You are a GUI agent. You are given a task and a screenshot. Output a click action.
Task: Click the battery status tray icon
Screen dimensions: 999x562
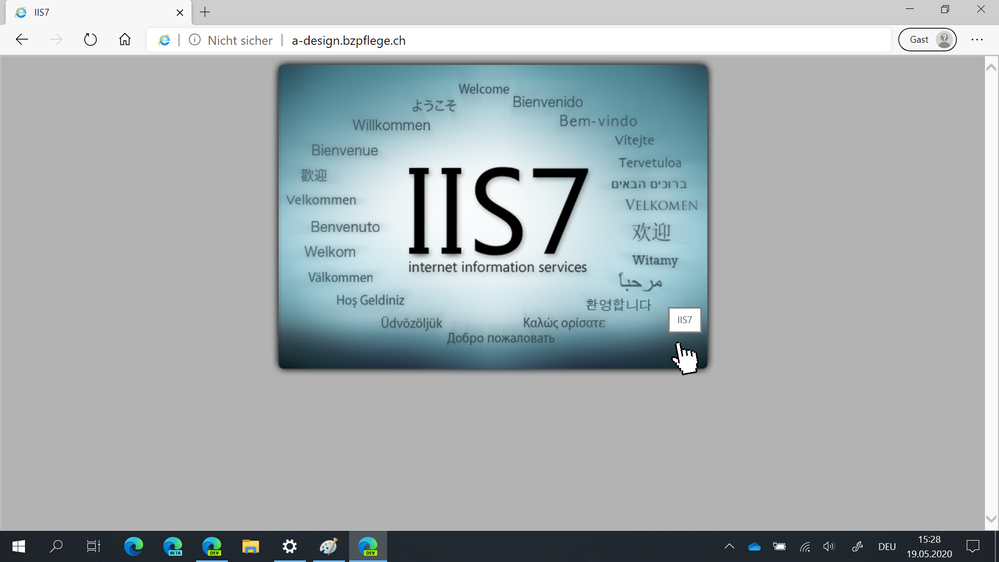pyautogui.click(x=779, y=546)
